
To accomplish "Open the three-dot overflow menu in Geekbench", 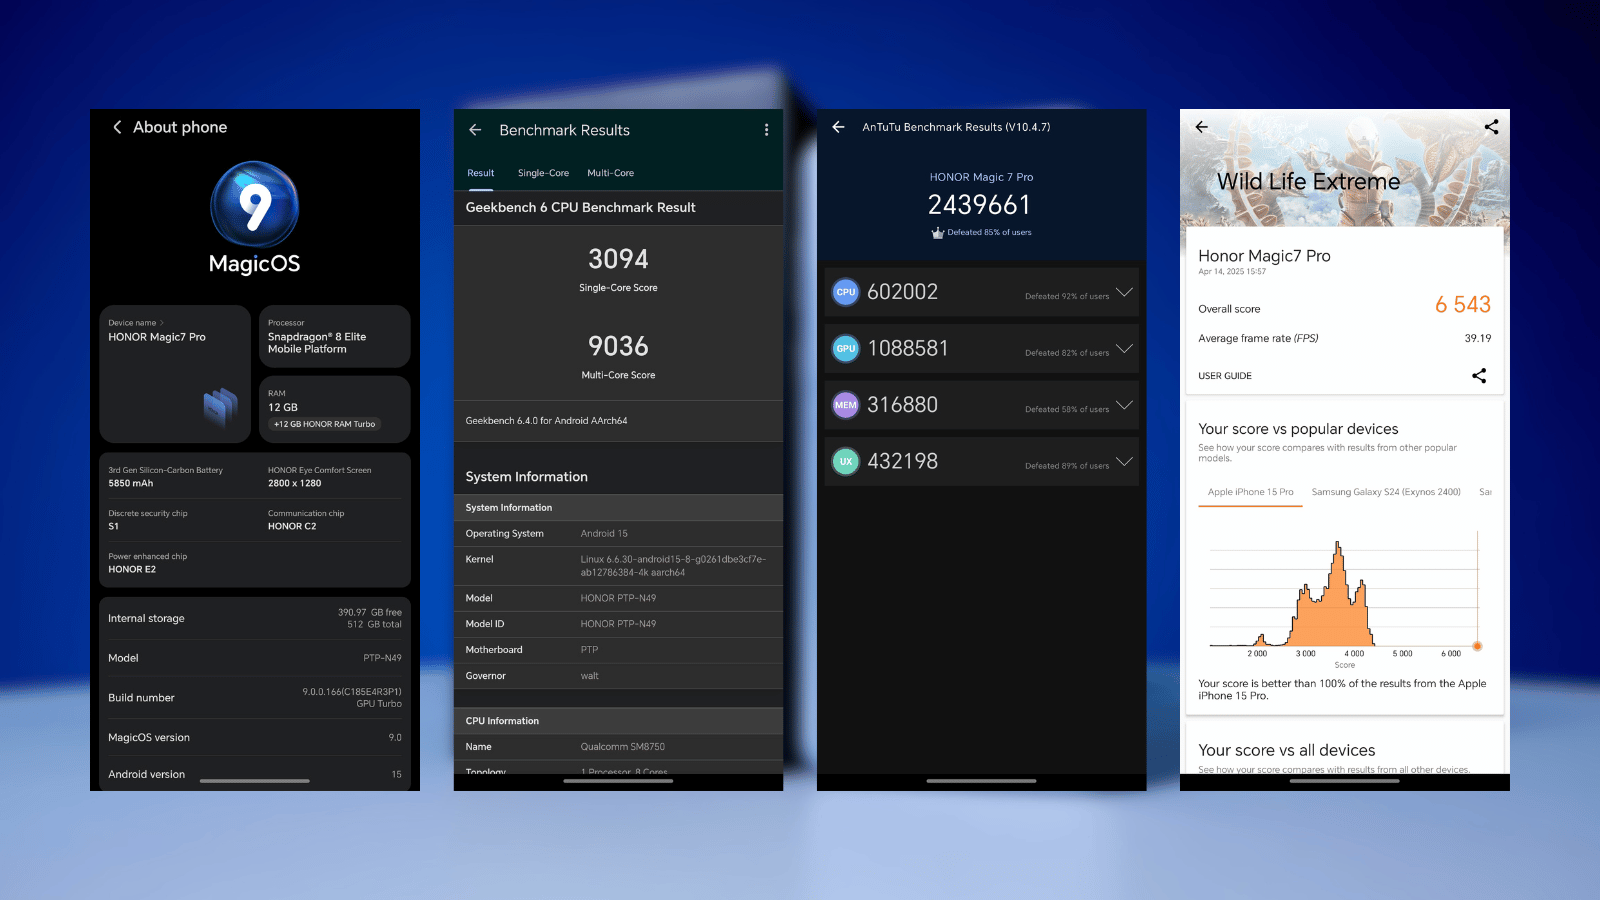I will click(766, 130).
